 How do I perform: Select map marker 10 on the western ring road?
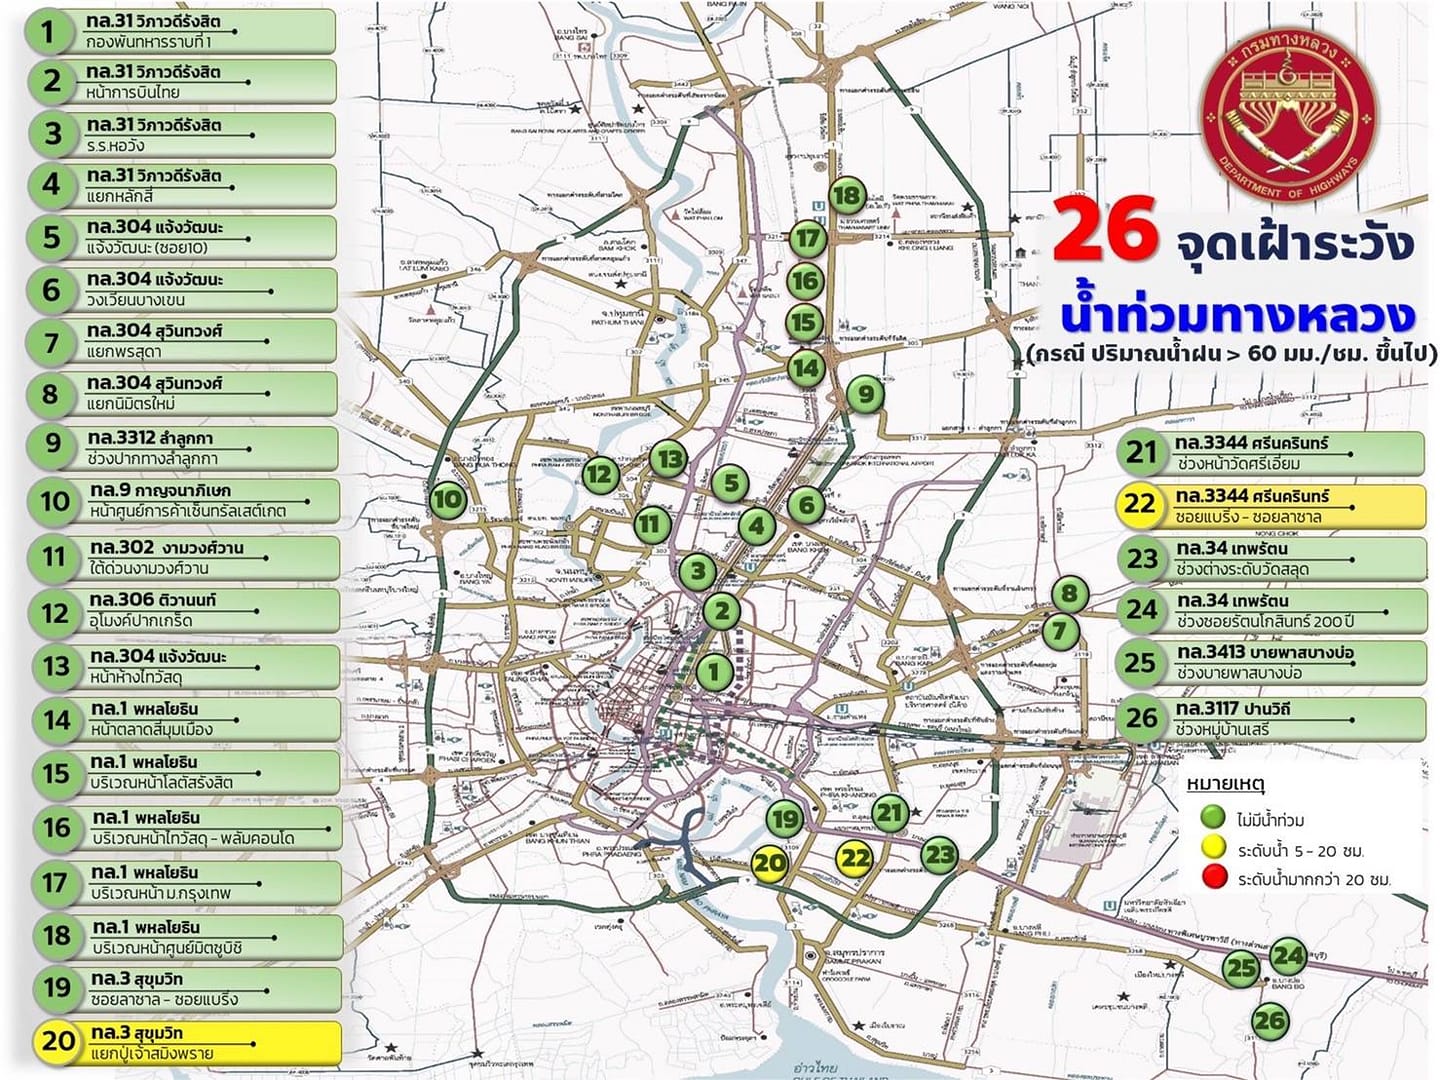[x=448, y=499]
